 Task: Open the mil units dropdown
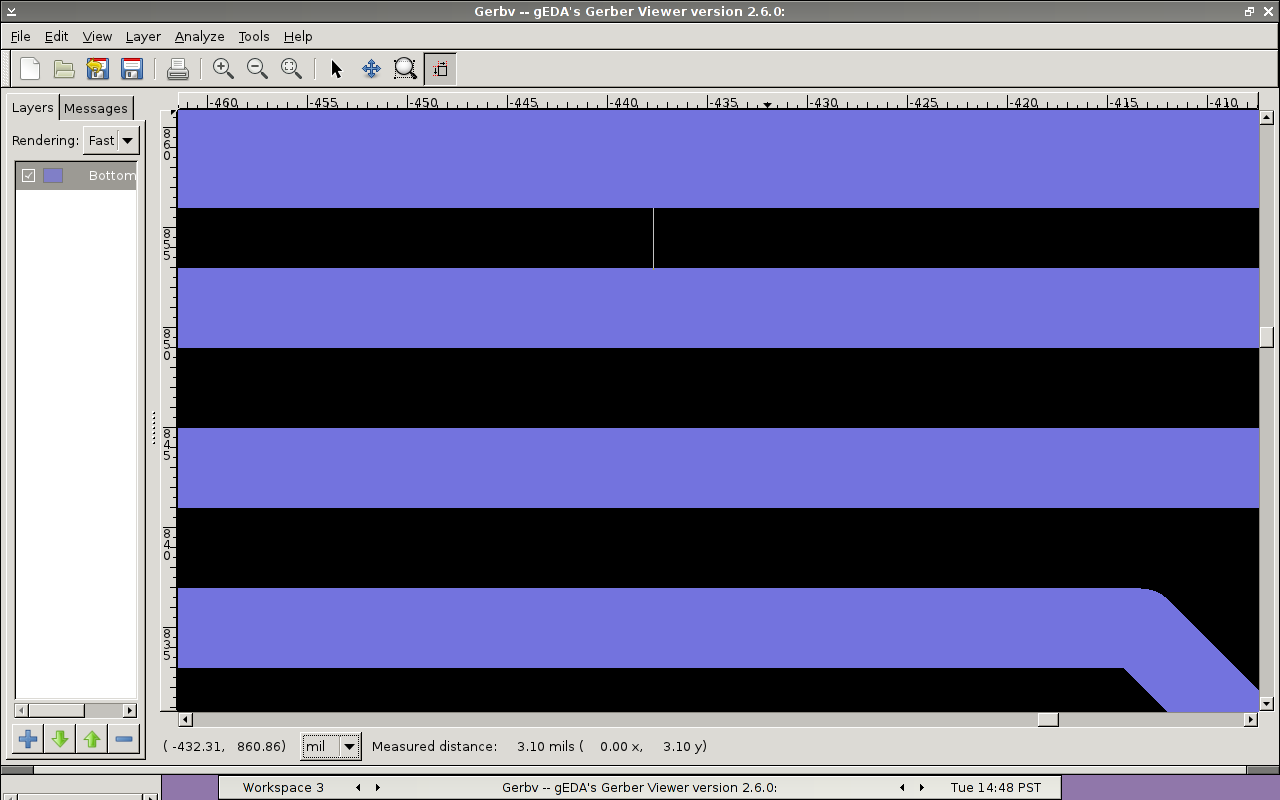tap(331, 747)
